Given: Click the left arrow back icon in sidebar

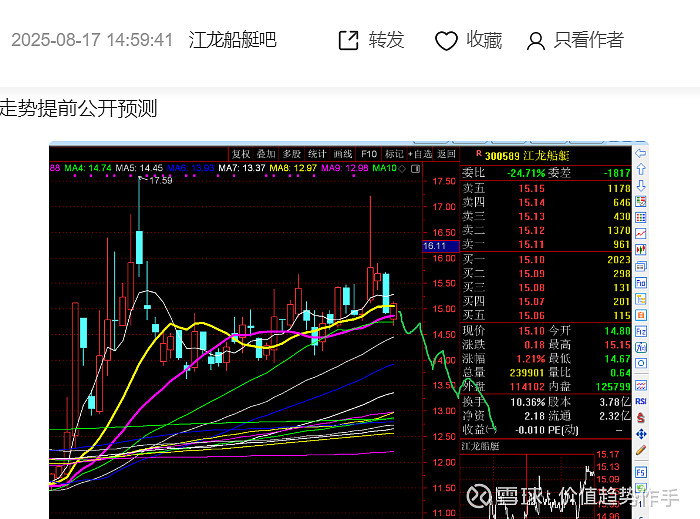Looking at the screenshot, I should pyautogui.click(x=641, y=153).
